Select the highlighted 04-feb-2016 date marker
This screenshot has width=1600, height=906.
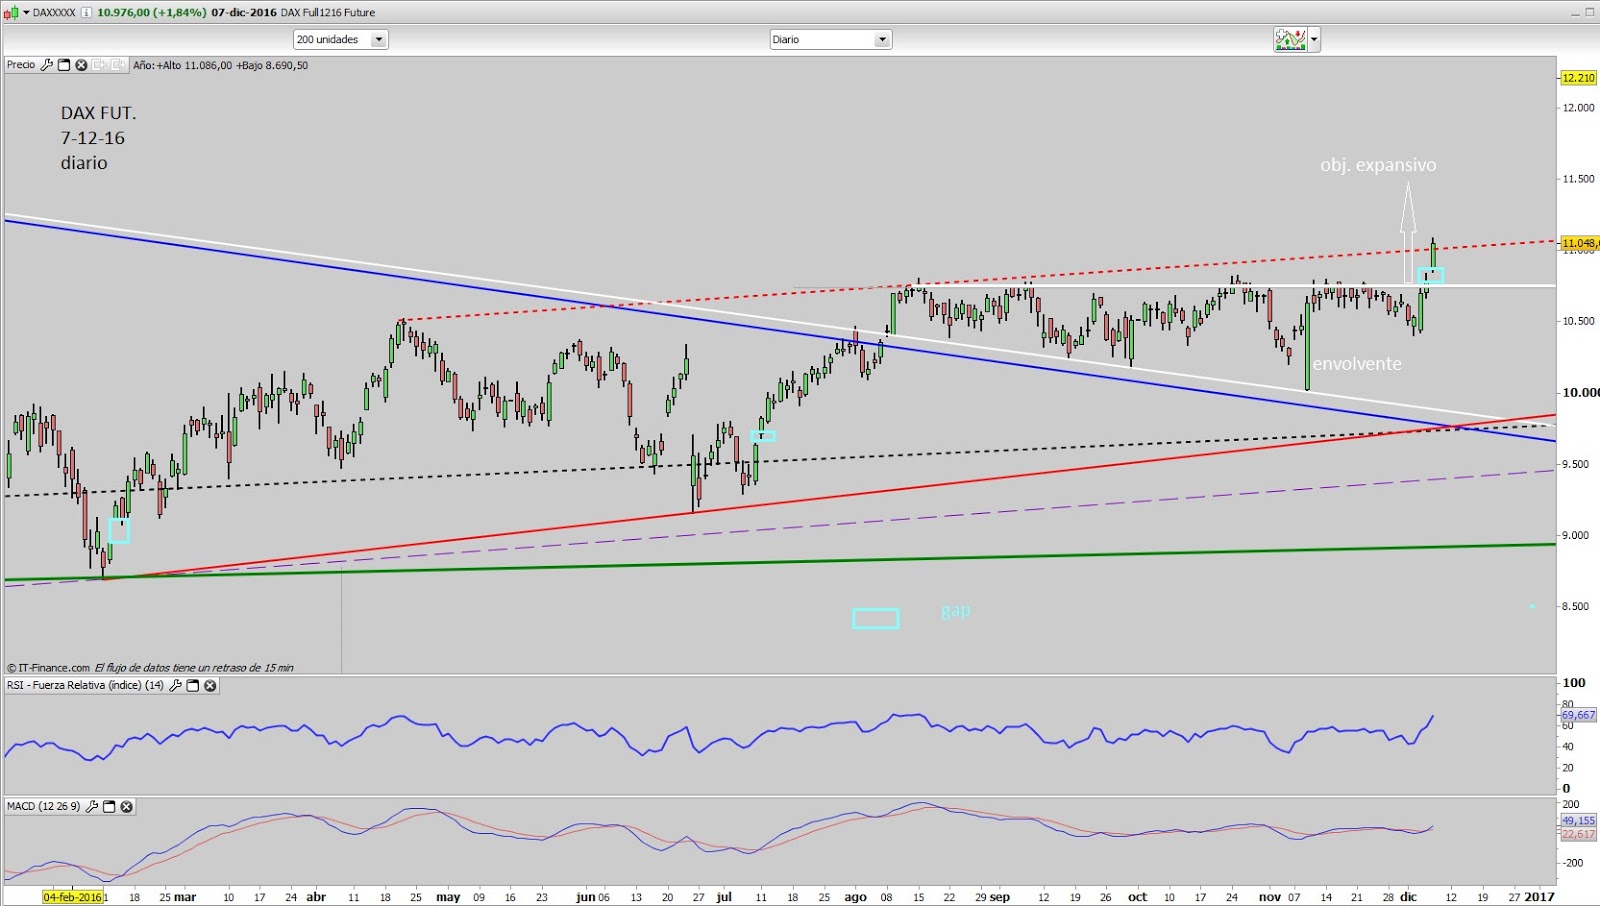72,897
